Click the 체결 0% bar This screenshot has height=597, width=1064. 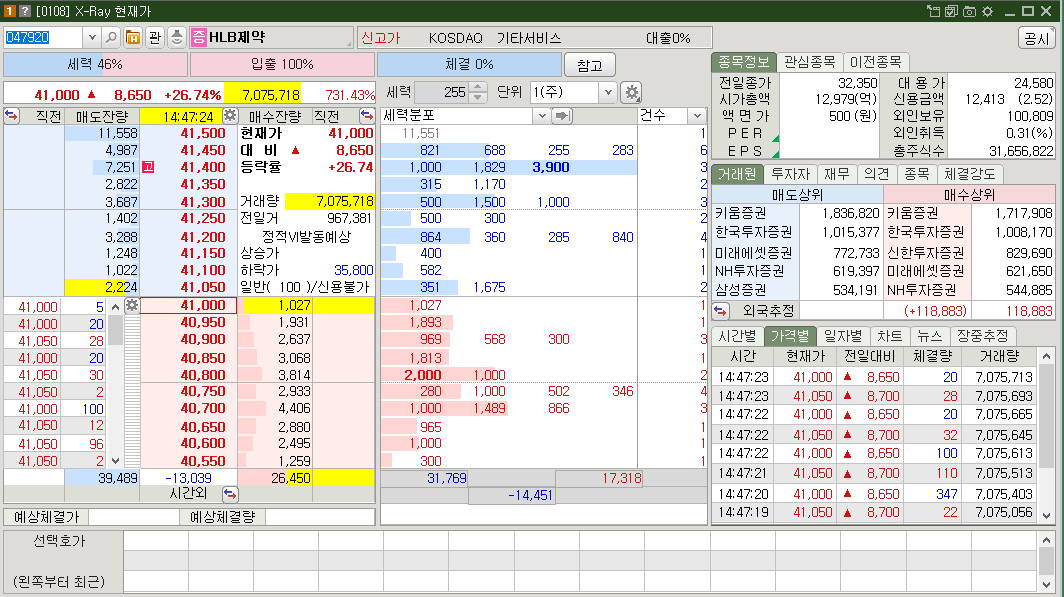click(x=470, y=64)
